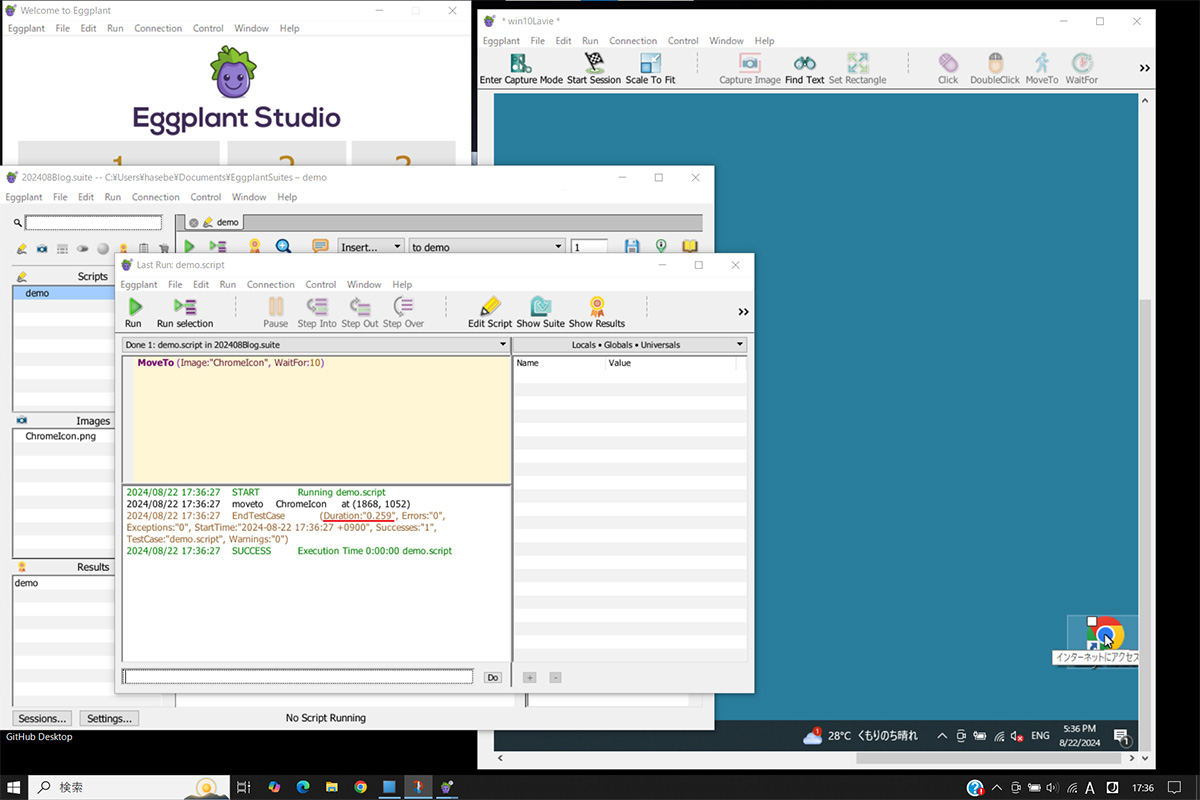Click the Show Suite icon
This screenshot has width=1200, height=800.
click(541, 307)
